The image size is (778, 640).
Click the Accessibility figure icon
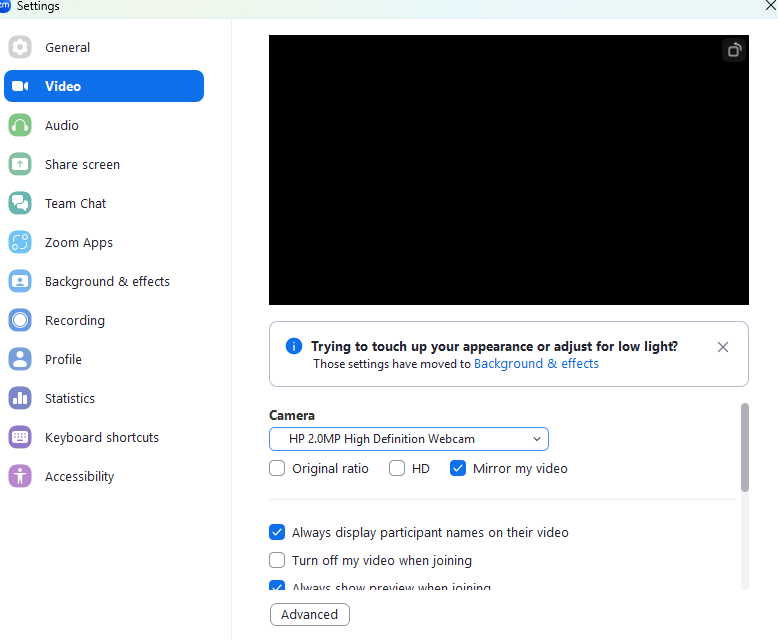pos(20,476)
